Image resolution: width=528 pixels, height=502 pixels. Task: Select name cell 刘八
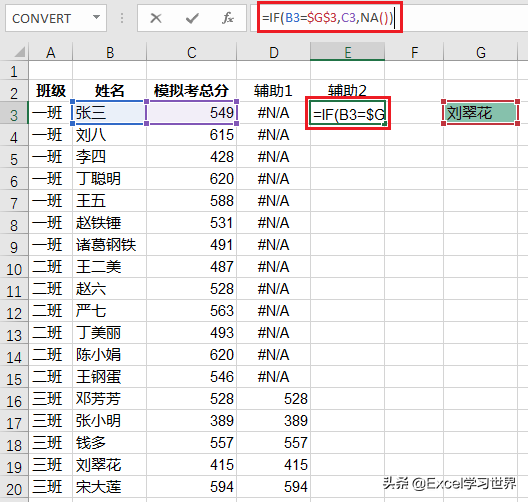[110, 135]
